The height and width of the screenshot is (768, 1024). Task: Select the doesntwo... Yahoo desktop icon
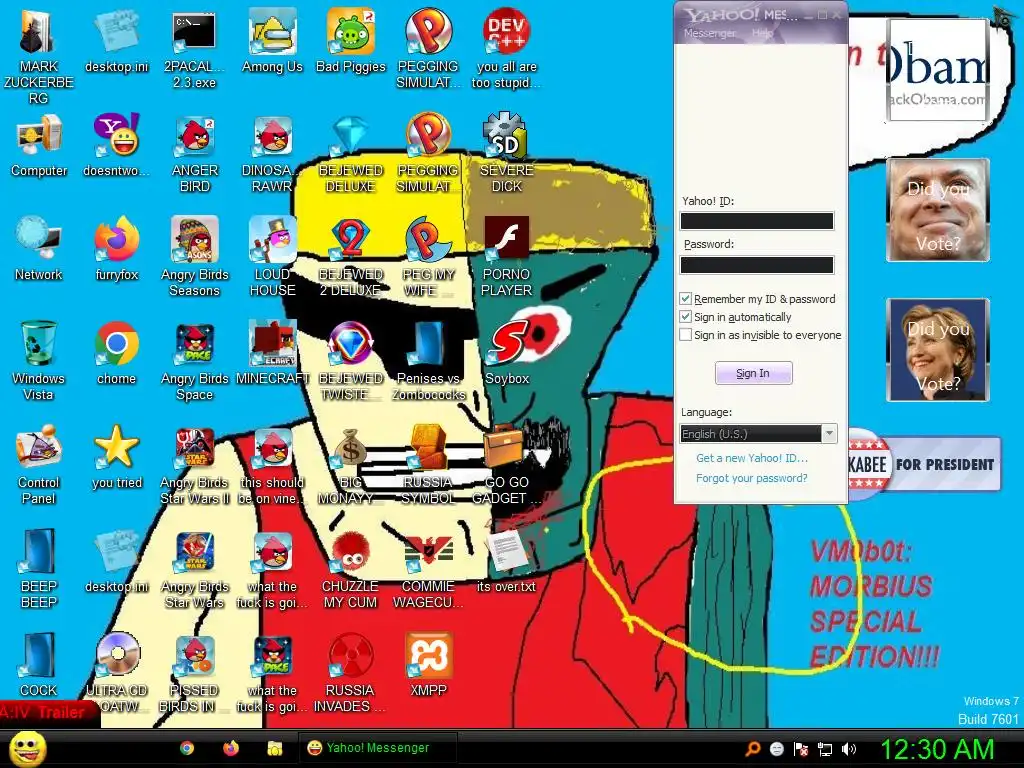116,145
